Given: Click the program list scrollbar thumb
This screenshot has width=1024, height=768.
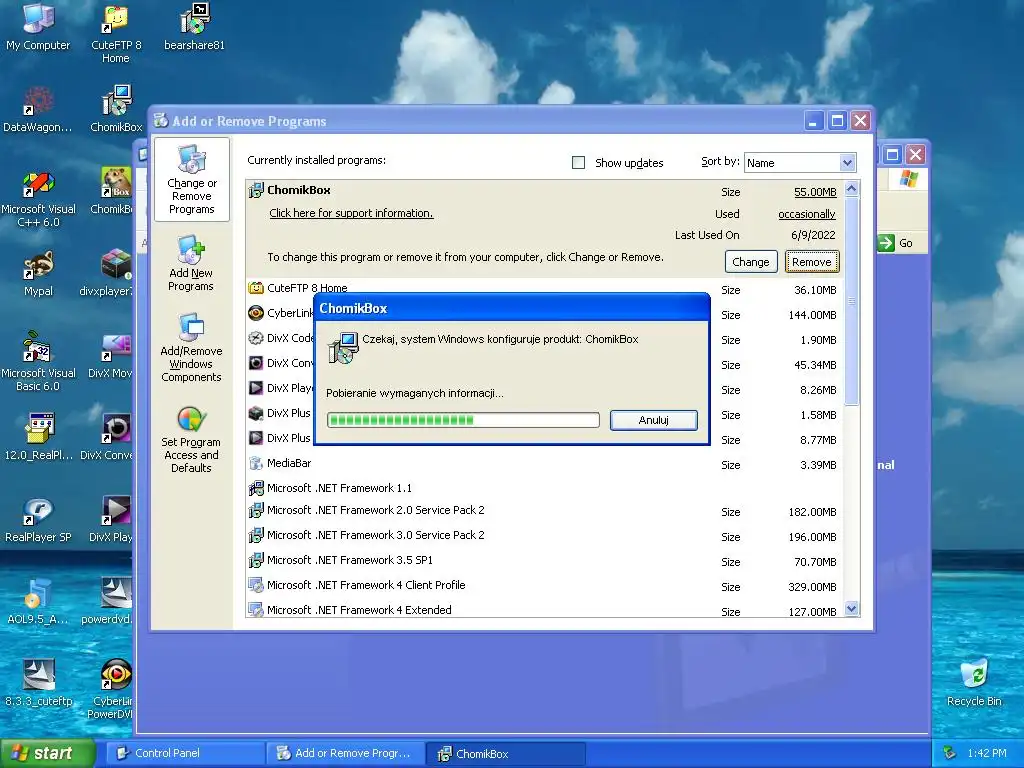Looking at the screenshot, I should [x=851, y=300].
